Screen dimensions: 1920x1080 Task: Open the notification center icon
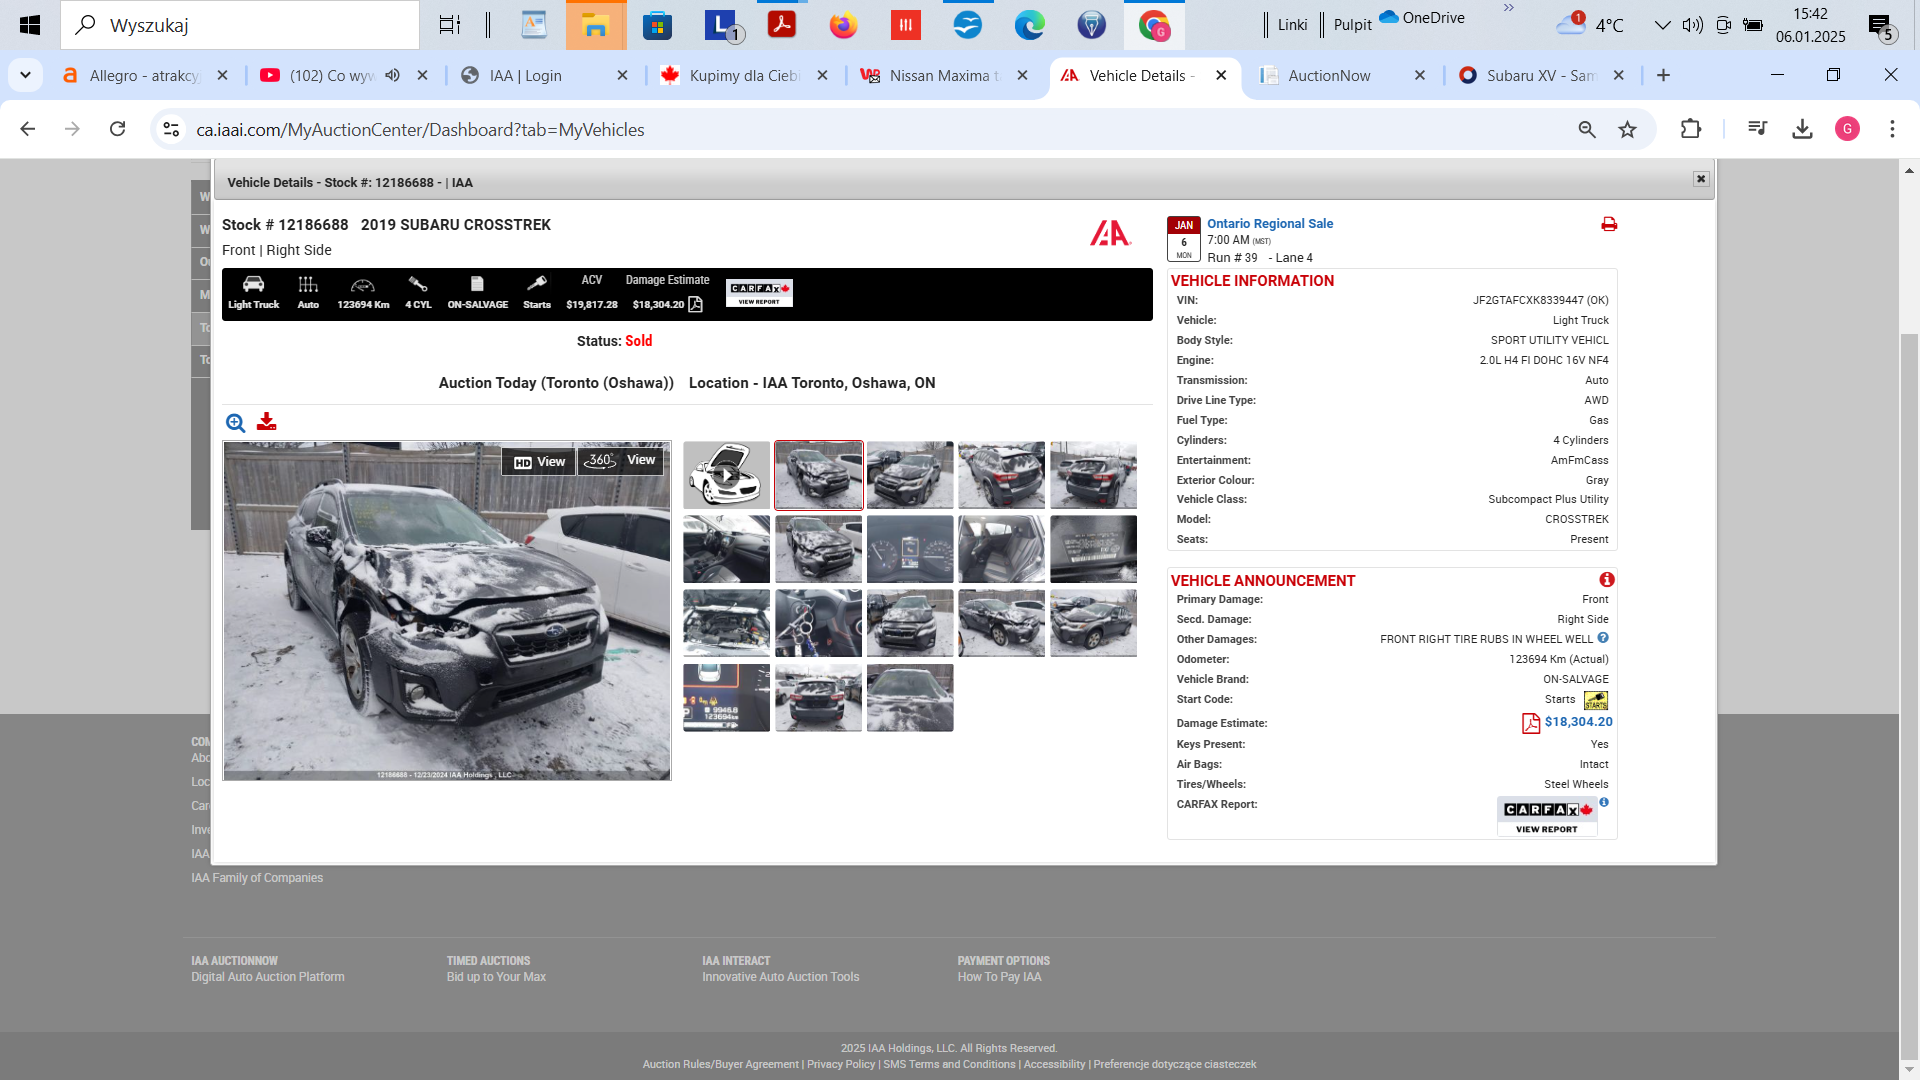tap(1881, 26)
